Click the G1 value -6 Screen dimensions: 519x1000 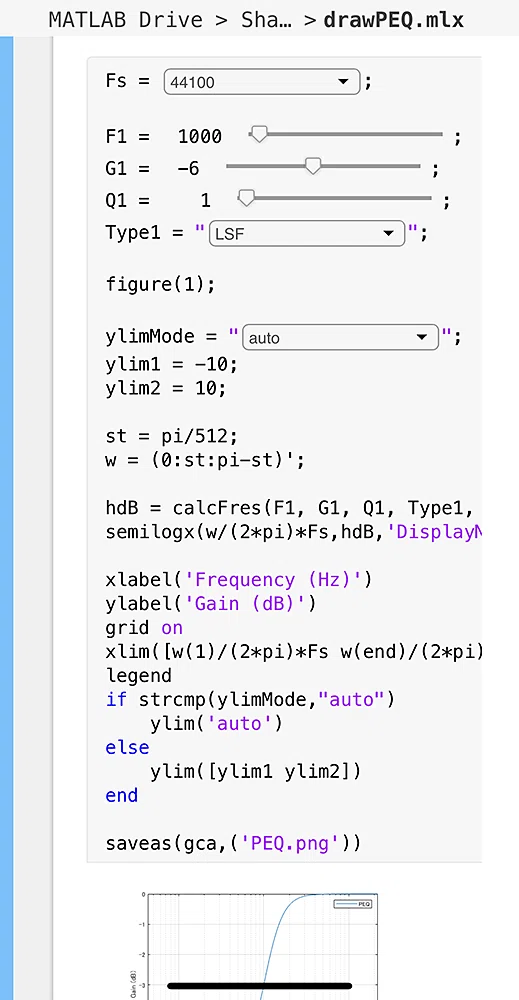(188, 169)
